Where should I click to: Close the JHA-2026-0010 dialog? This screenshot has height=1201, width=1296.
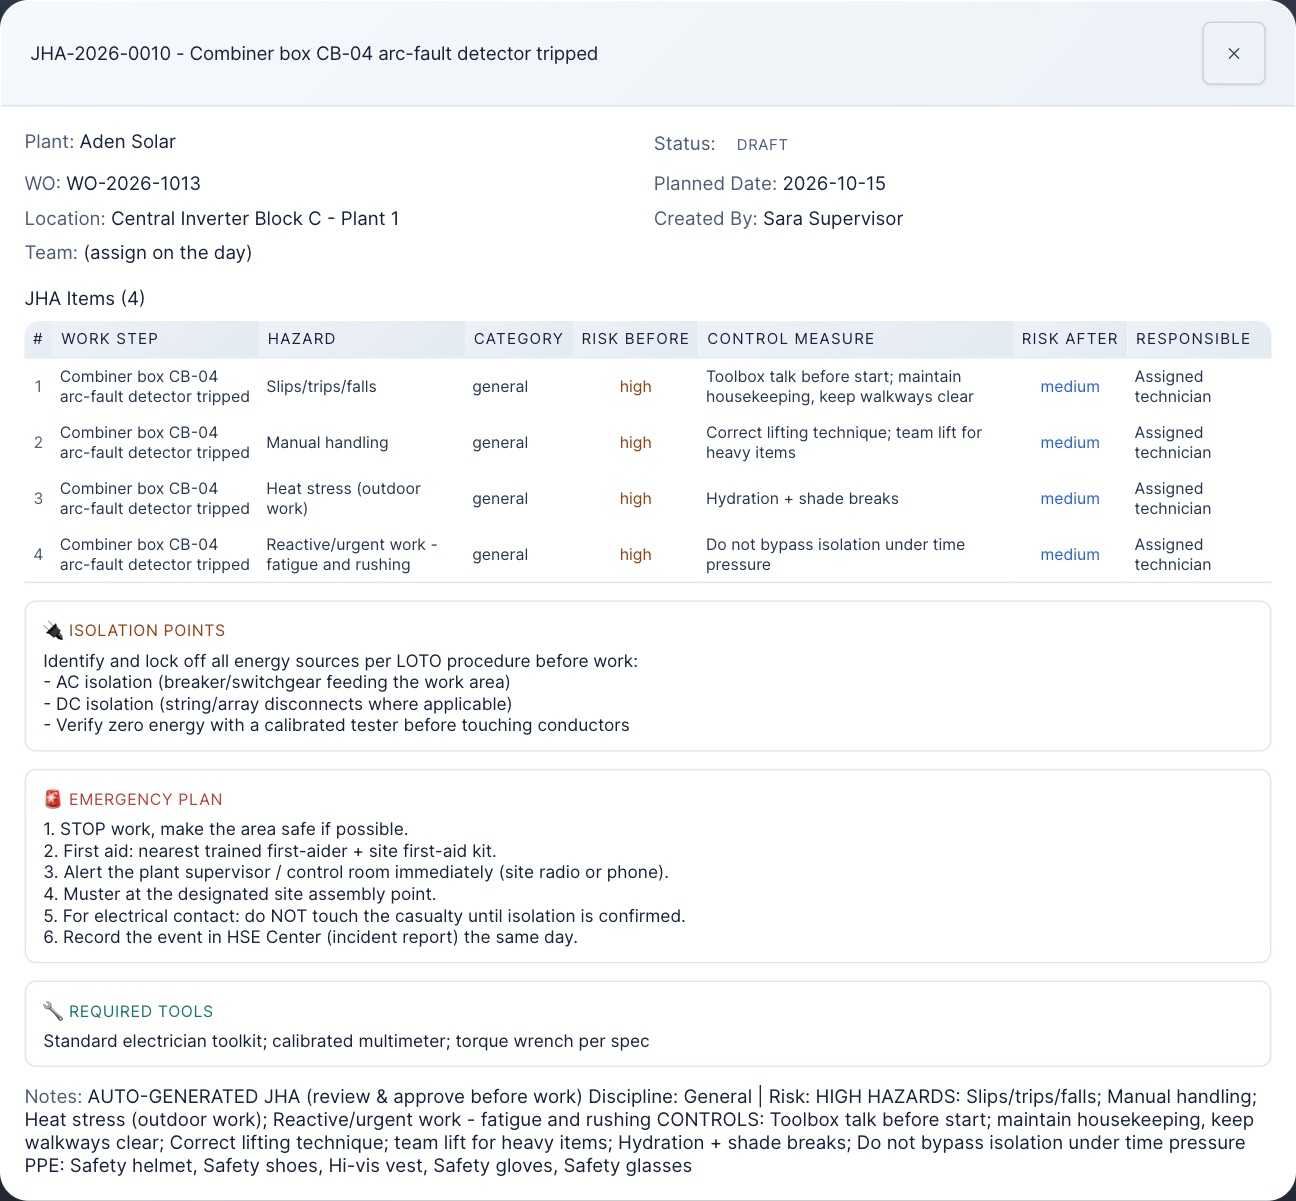1233,53
